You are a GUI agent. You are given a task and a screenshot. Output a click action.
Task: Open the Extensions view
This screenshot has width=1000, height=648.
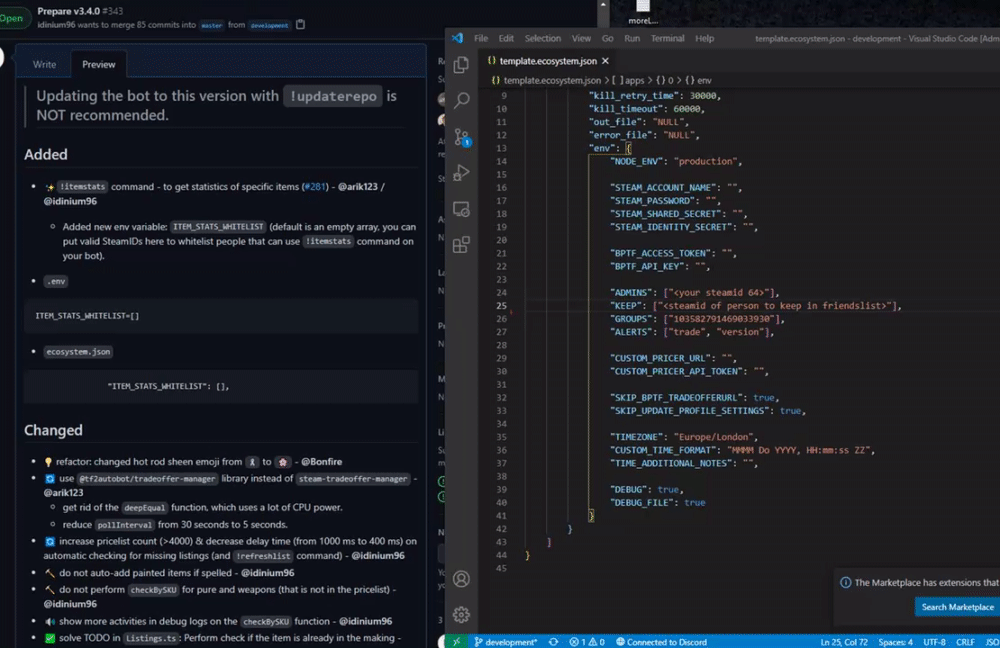point(461,245)
